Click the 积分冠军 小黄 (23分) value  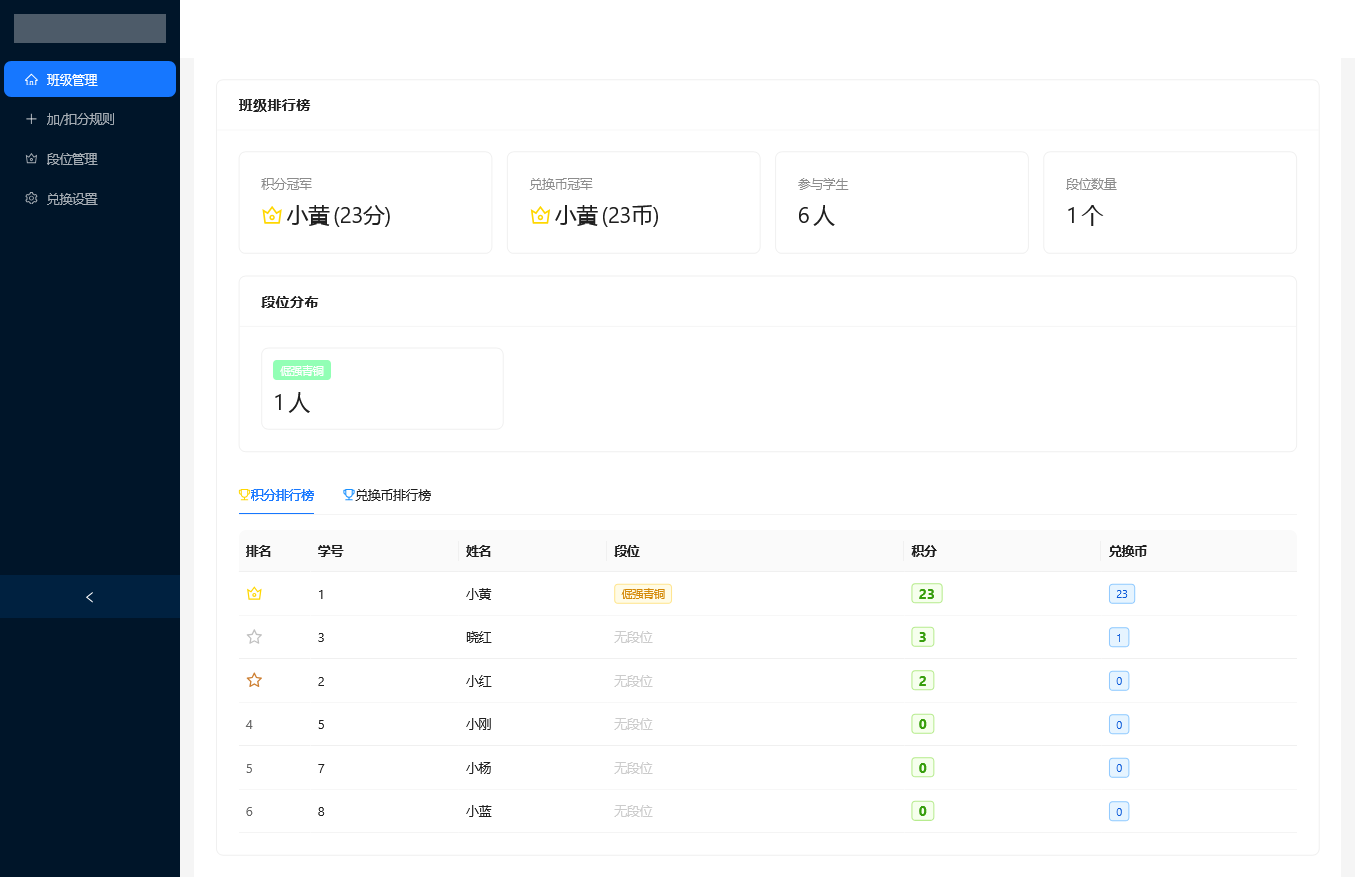[x=326, y=215]
